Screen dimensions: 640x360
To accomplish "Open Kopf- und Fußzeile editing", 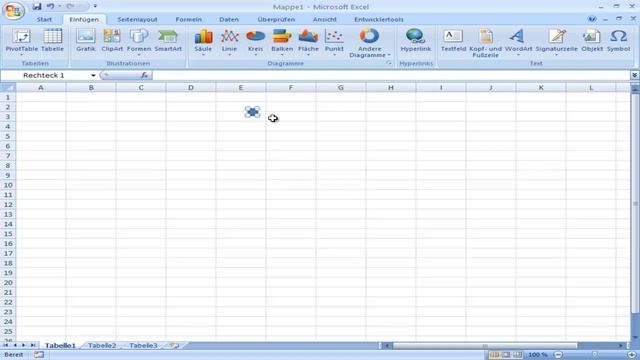I will (485, 43).
